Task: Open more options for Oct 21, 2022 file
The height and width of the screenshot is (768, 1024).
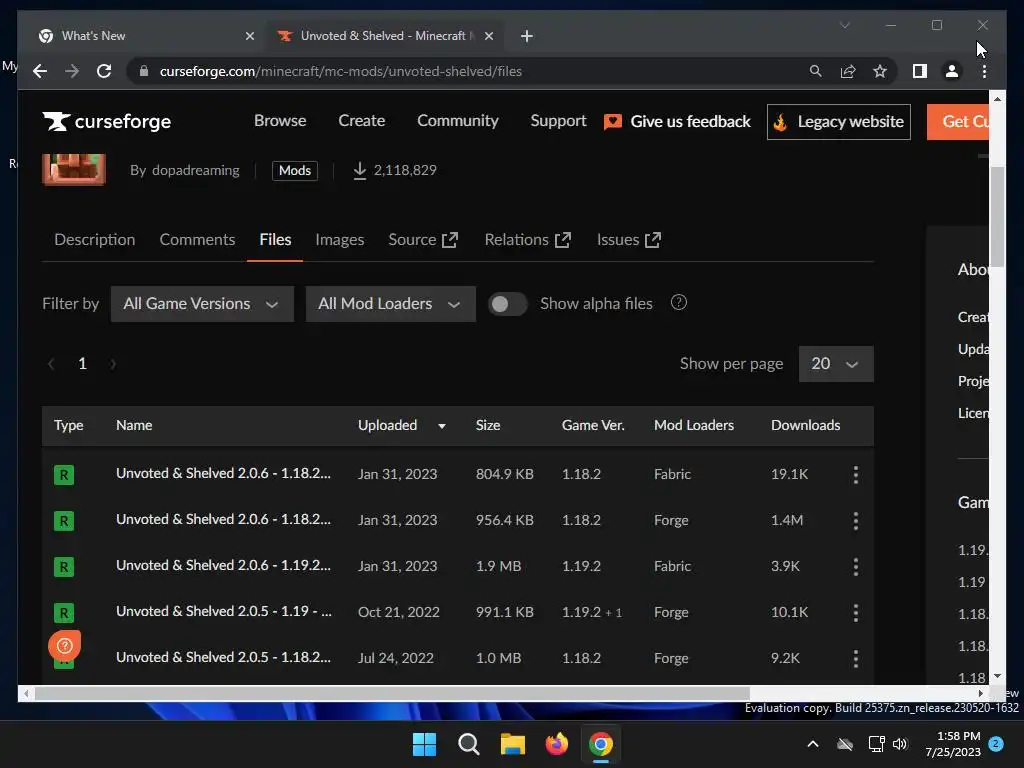Action: point(856,613)
